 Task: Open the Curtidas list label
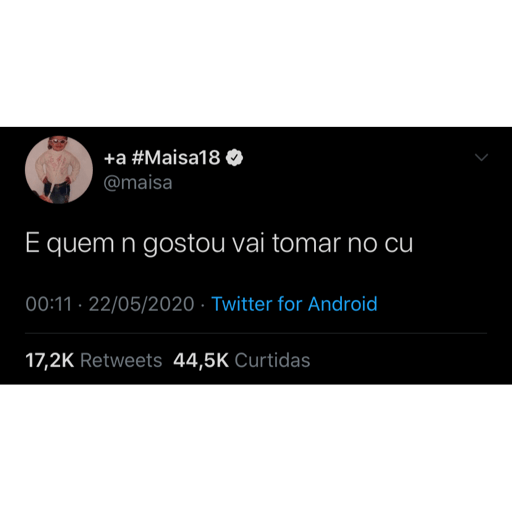pyautogui.click(x=272, y=360)
